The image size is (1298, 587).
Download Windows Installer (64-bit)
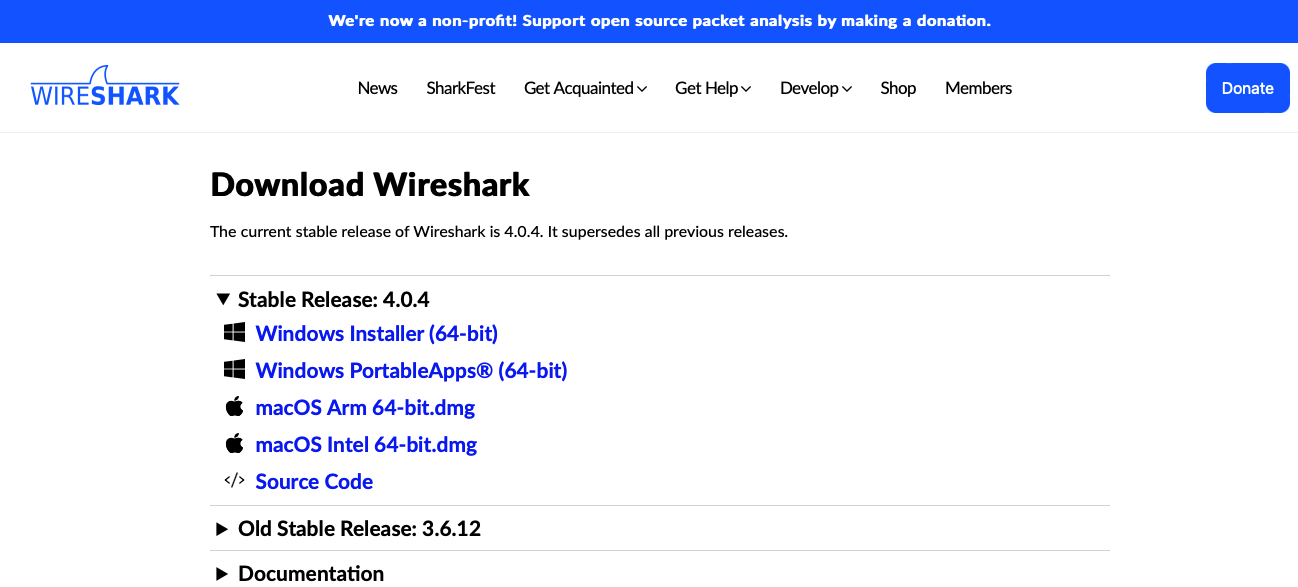tap(377, 333)
